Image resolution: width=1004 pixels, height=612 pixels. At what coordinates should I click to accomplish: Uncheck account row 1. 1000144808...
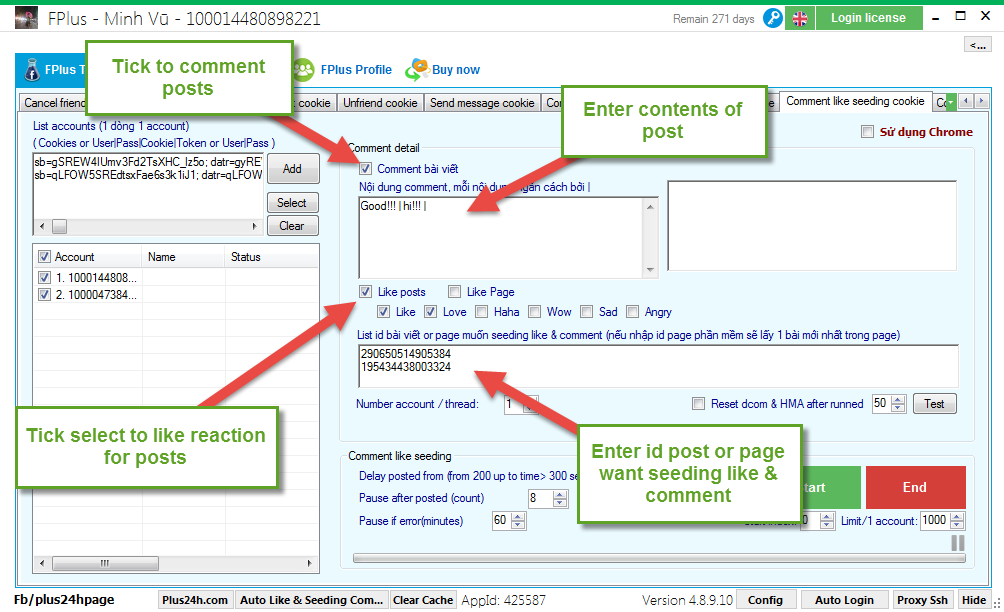point(44,278)
